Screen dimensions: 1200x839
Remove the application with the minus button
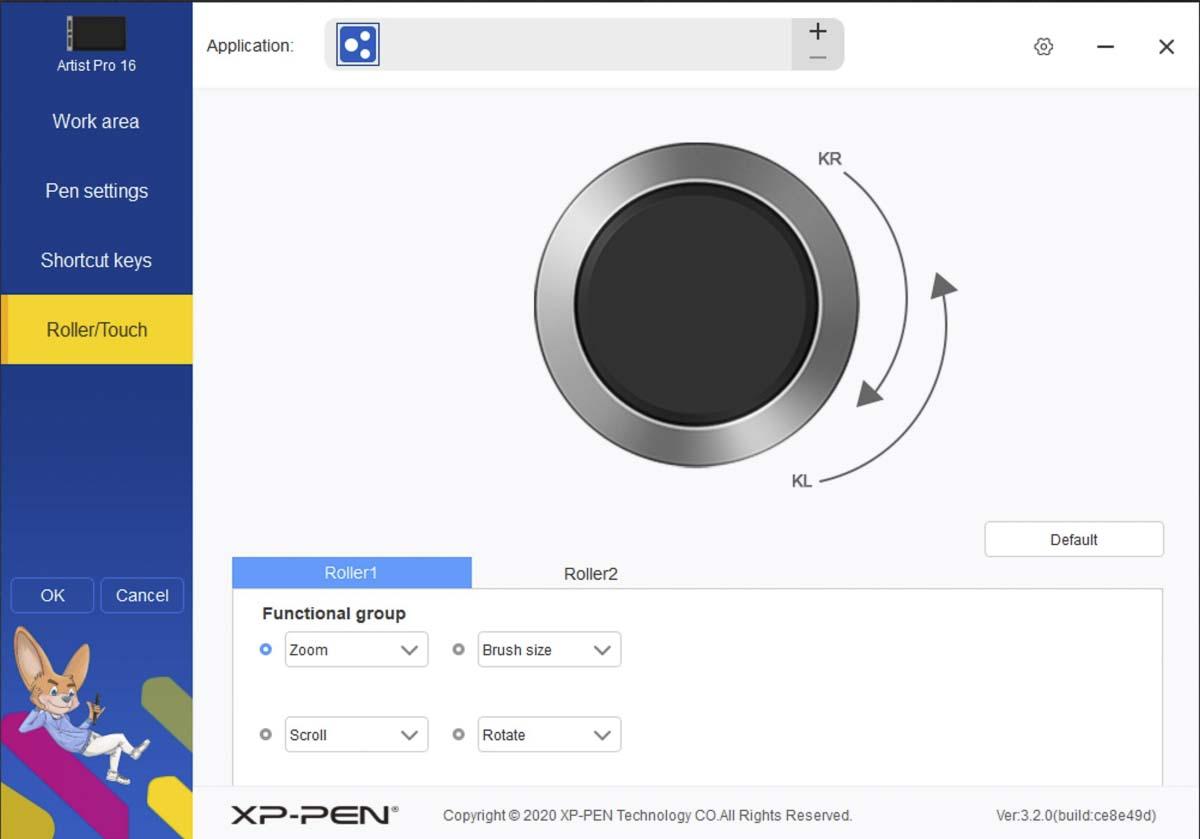pos(818,58)
